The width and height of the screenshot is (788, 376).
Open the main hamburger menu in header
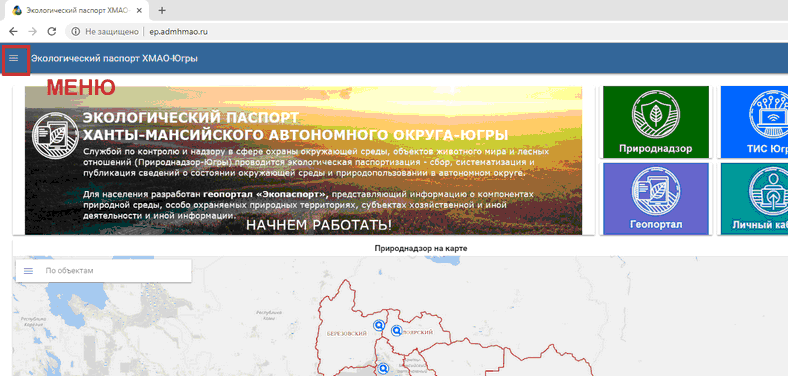[x=14, y=58]
